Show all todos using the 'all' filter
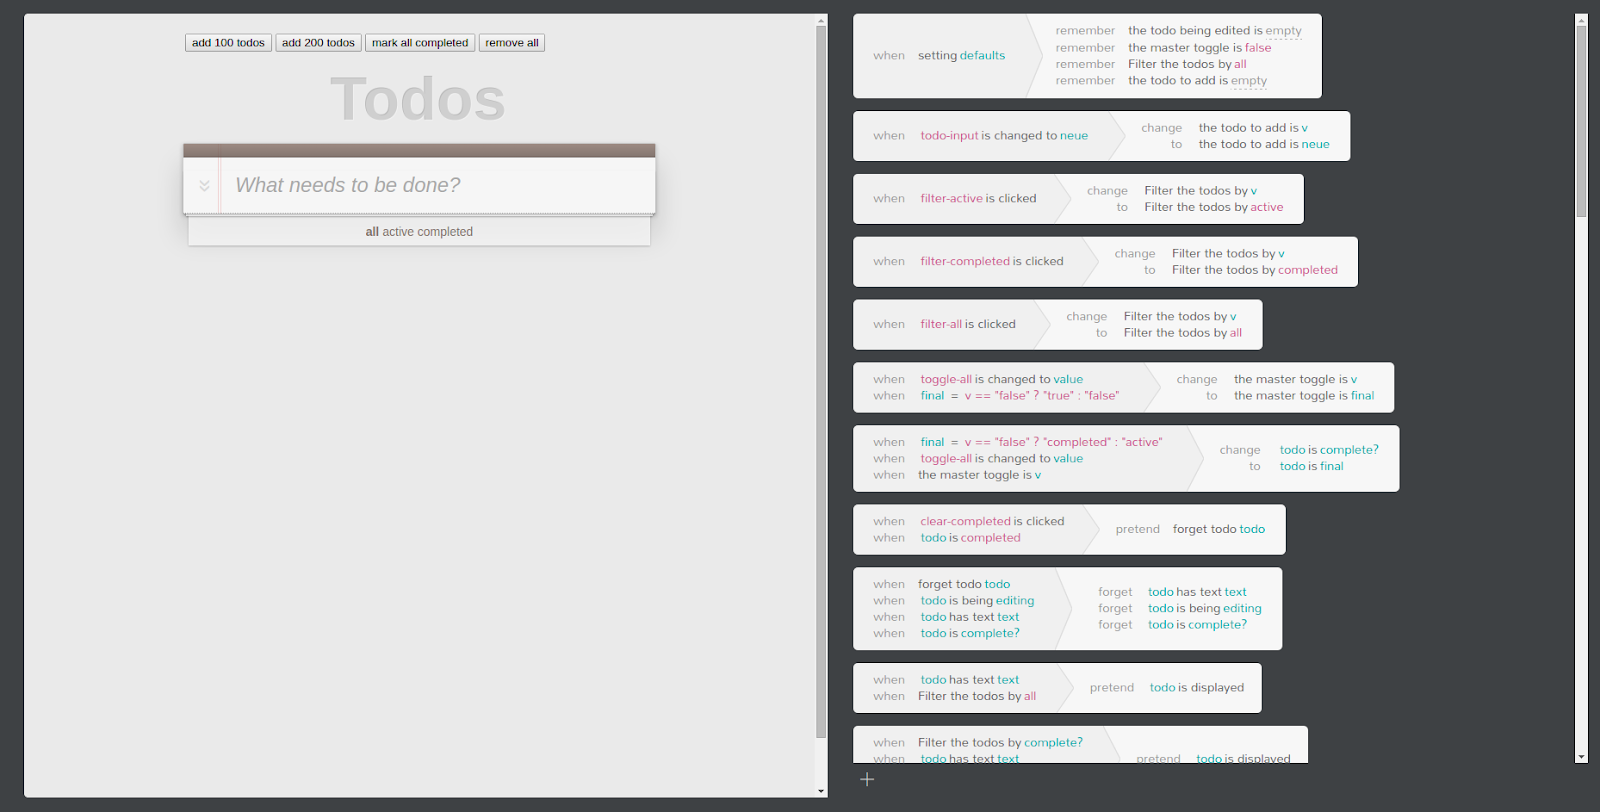Viewport: 1600px width, 812px height. (372, 232)
